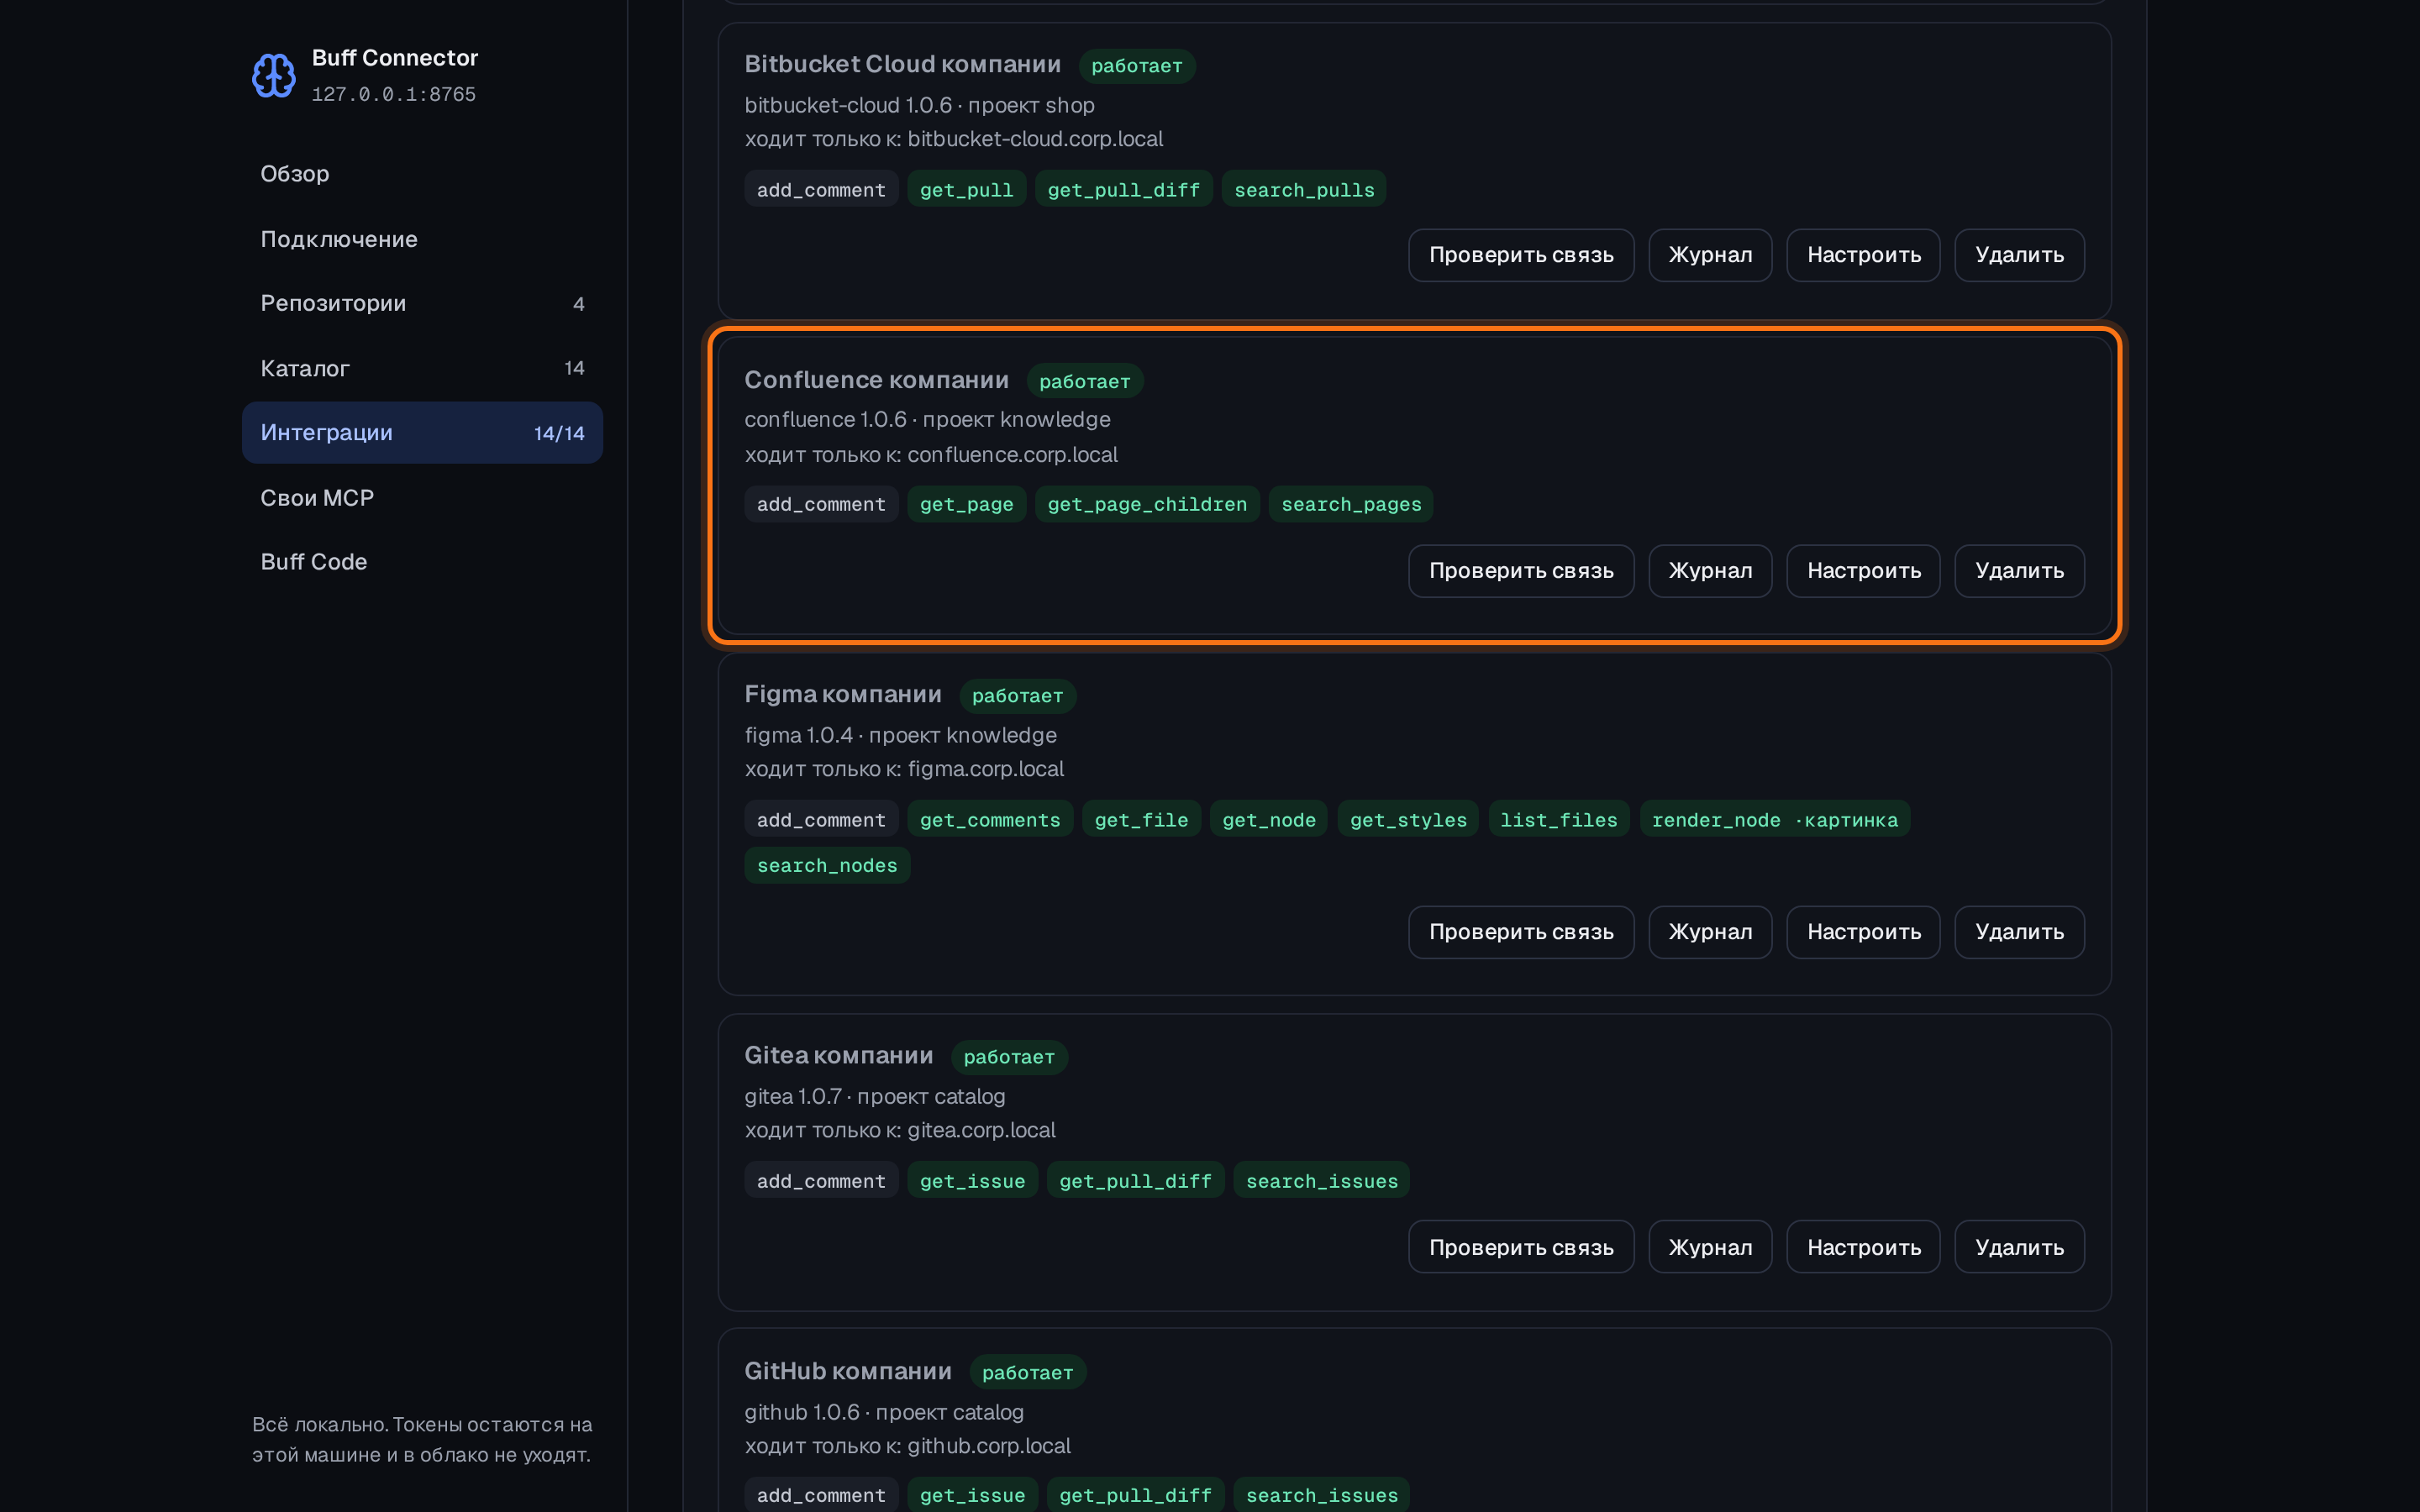Click работает status badge on Gitea card
Image resolution: width=2420 pixels, height=1512 pixels.
click(1009, 1057)
